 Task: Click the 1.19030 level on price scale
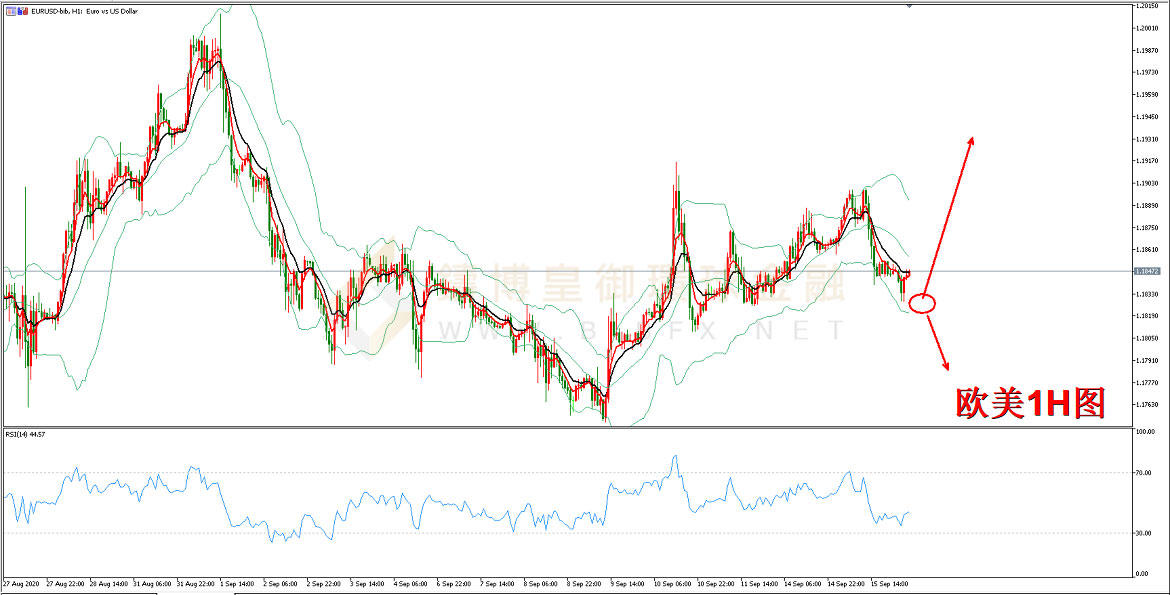coord(1146,183)
